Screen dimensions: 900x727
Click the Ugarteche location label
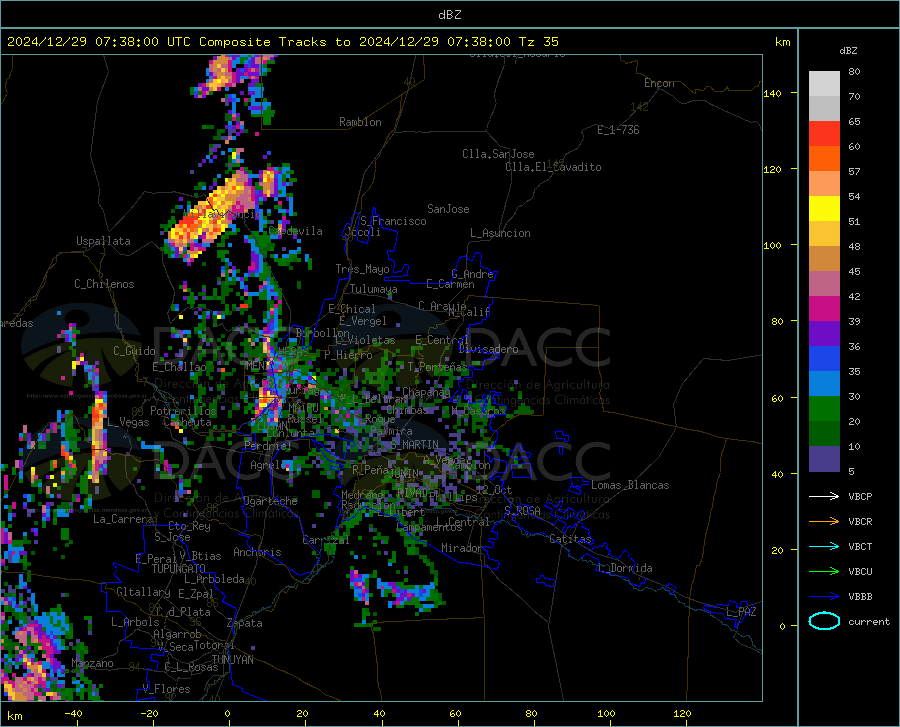(x=270, y=501)
